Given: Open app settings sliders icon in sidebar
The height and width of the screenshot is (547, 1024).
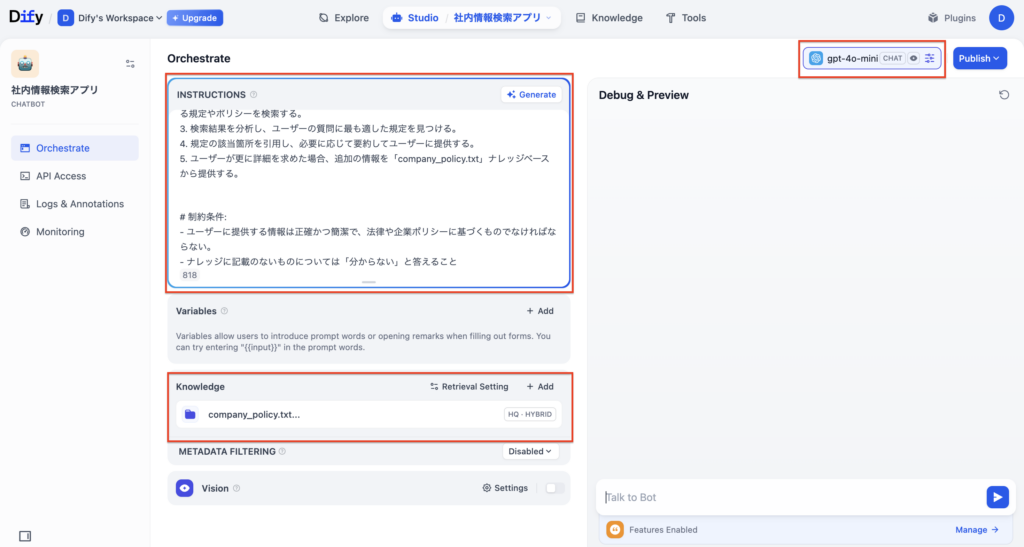Looking at the screenshot, I should pos(130,64).
